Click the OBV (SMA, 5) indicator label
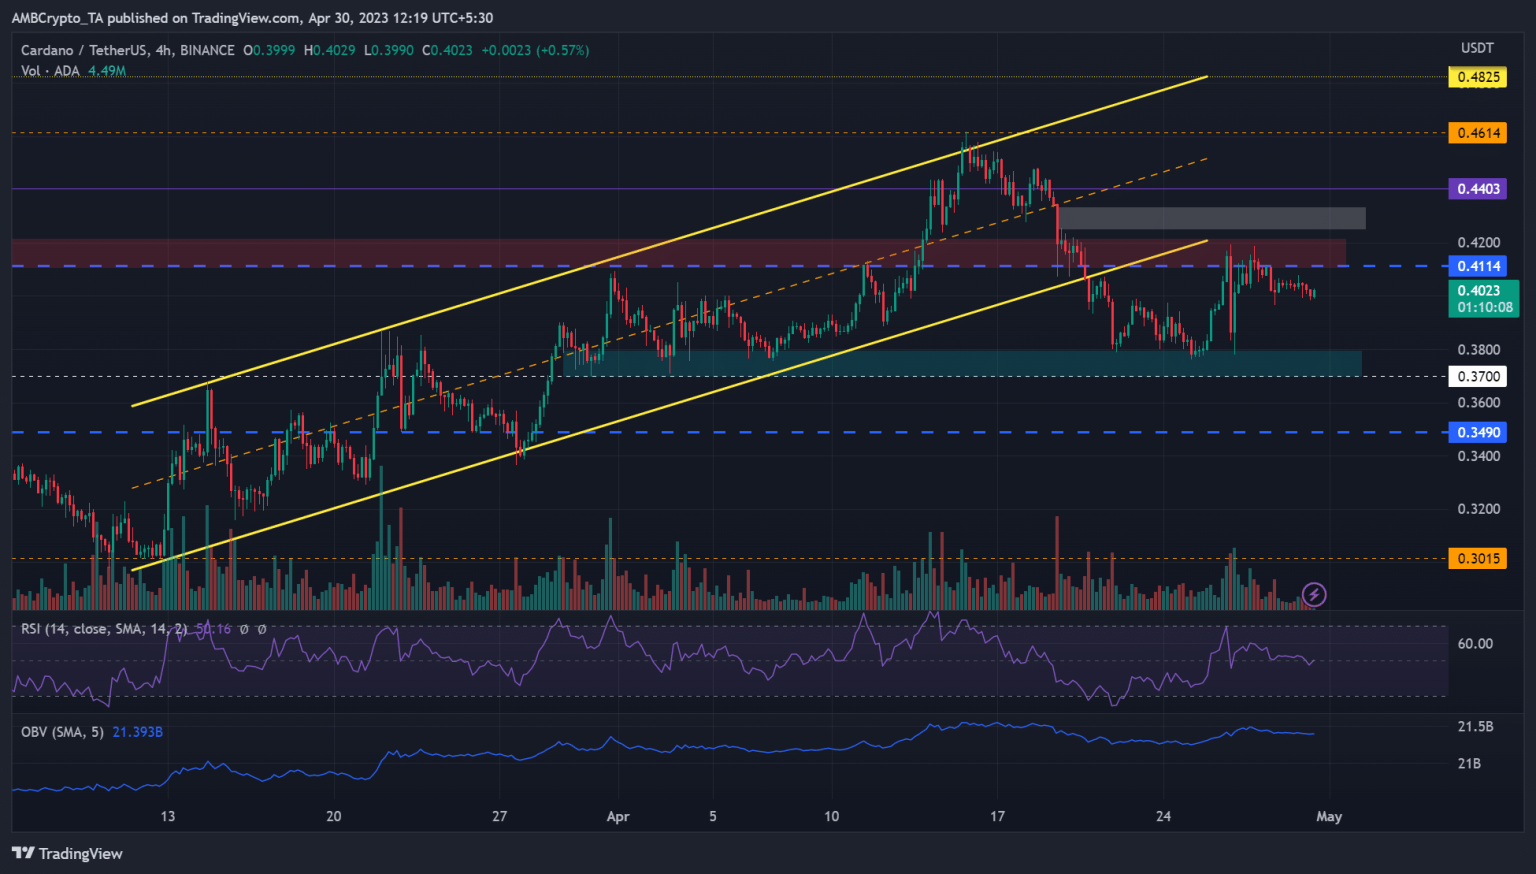Image resolution: width=1536 pixels, height=874 pixels. tap(62, 732)
